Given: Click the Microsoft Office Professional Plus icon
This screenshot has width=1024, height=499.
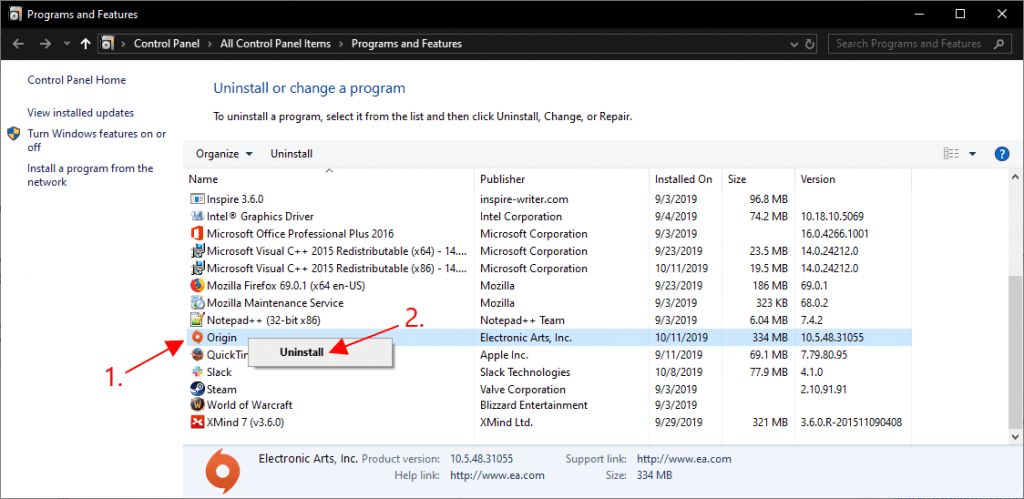Looking at the screenshot, I should pos(196,234).
